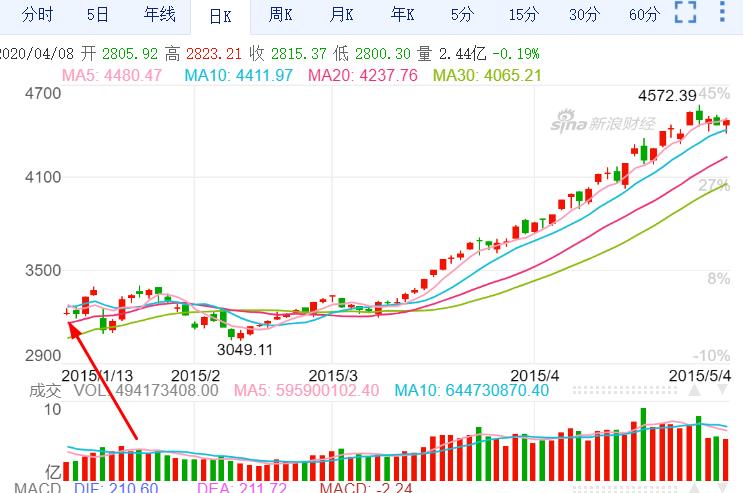Select the 5分 five-minute chart
756x493 pixels.
point(462,14)
